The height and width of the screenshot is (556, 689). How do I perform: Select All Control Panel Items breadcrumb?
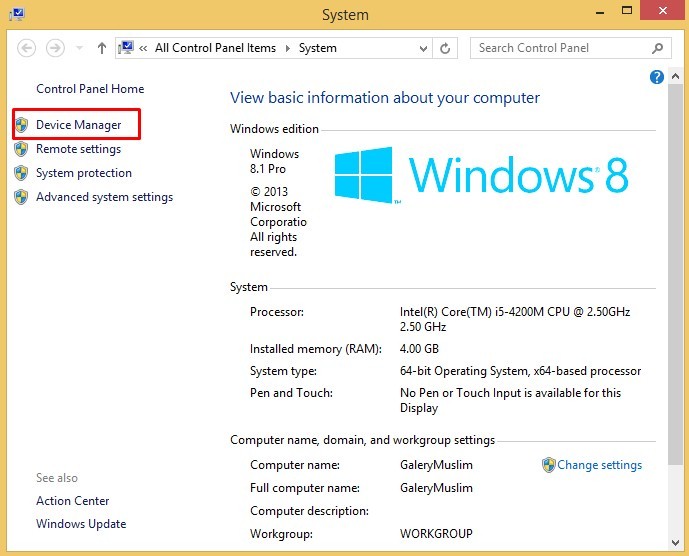coord(215,48)
